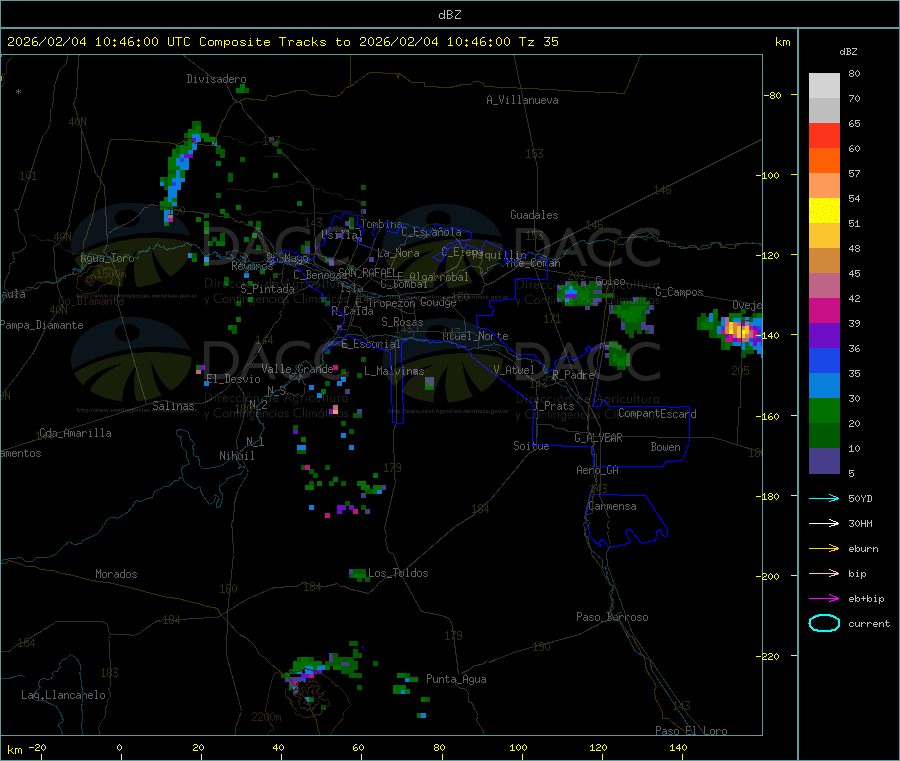Click the 'Paso_Barroso' map label
Image resolution: width=900 pixels, height=761 pixels.
pos(612,617)
